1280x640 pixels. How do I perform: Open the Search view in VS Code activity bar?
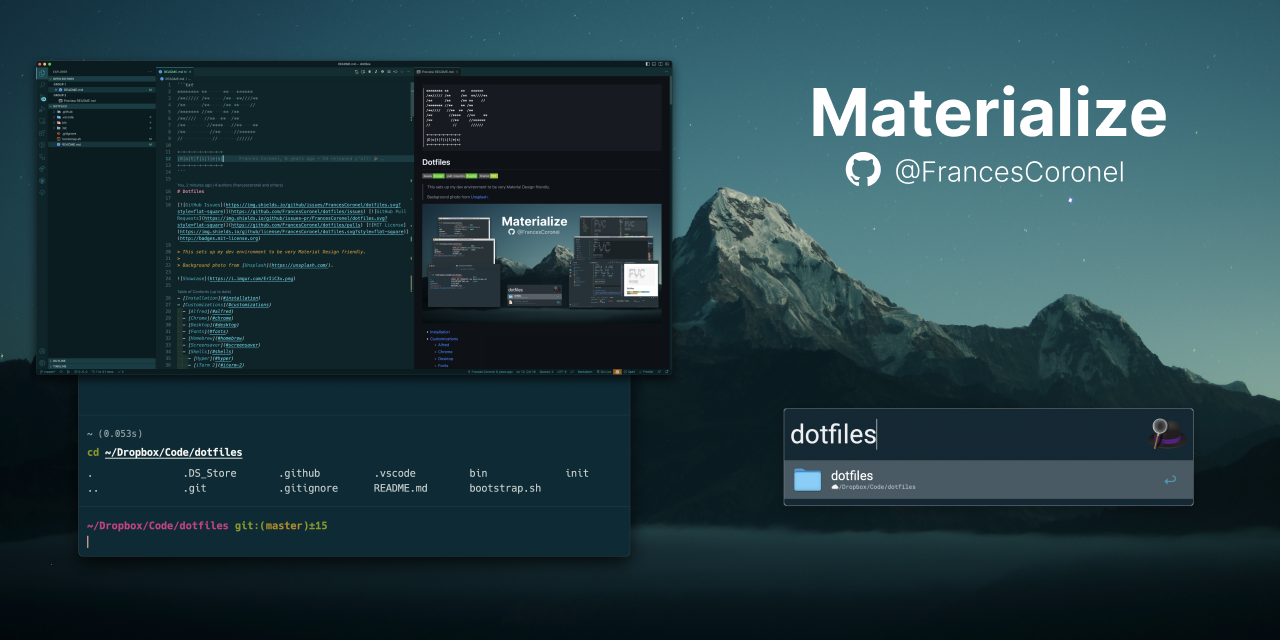42,85
